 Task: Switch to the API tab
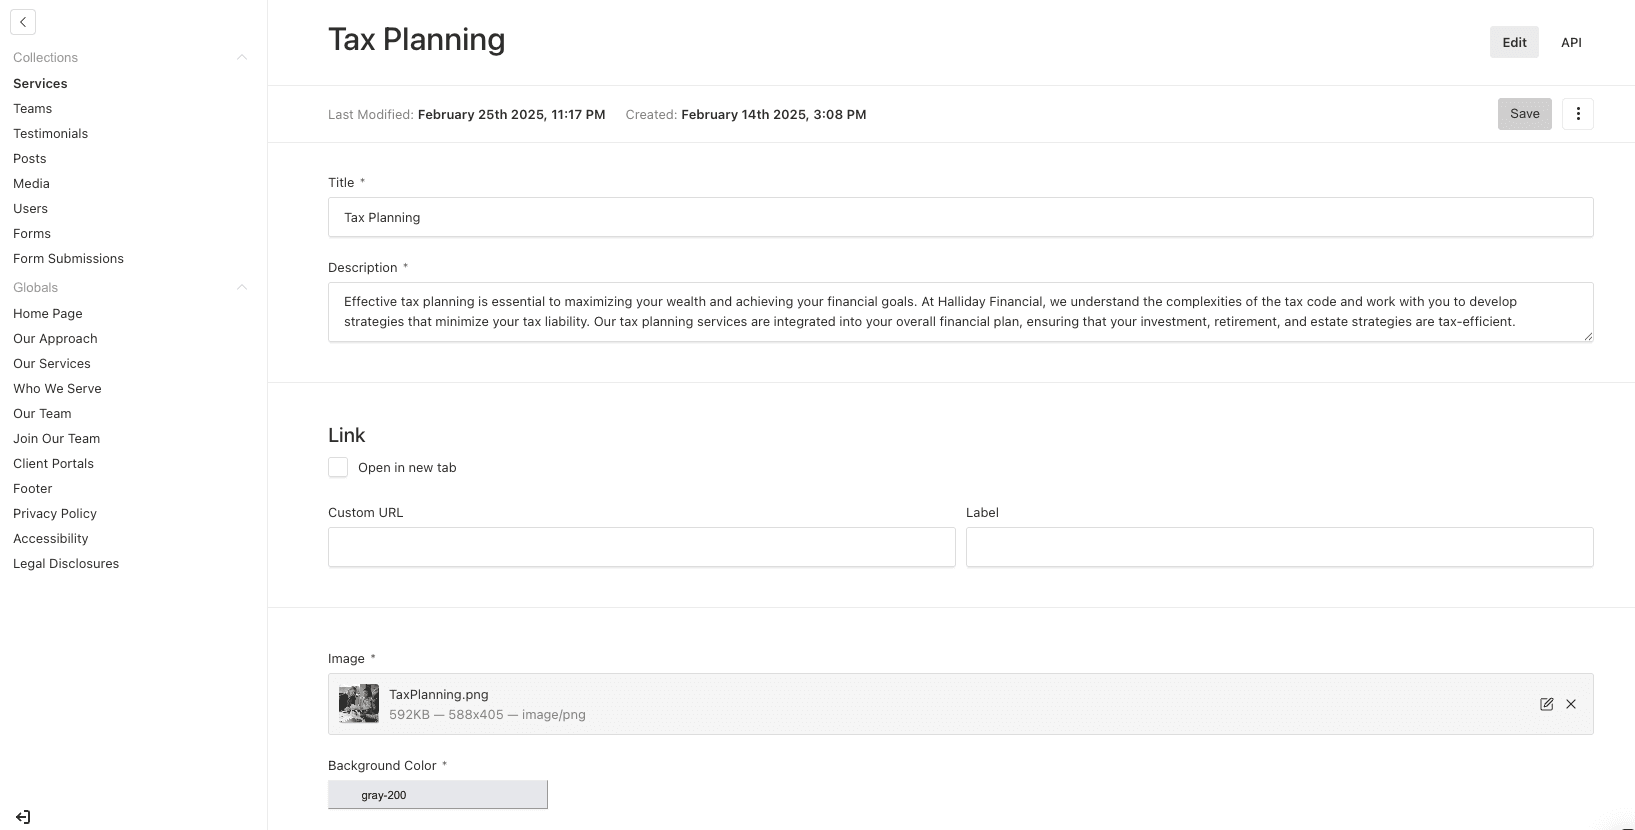1571,42
